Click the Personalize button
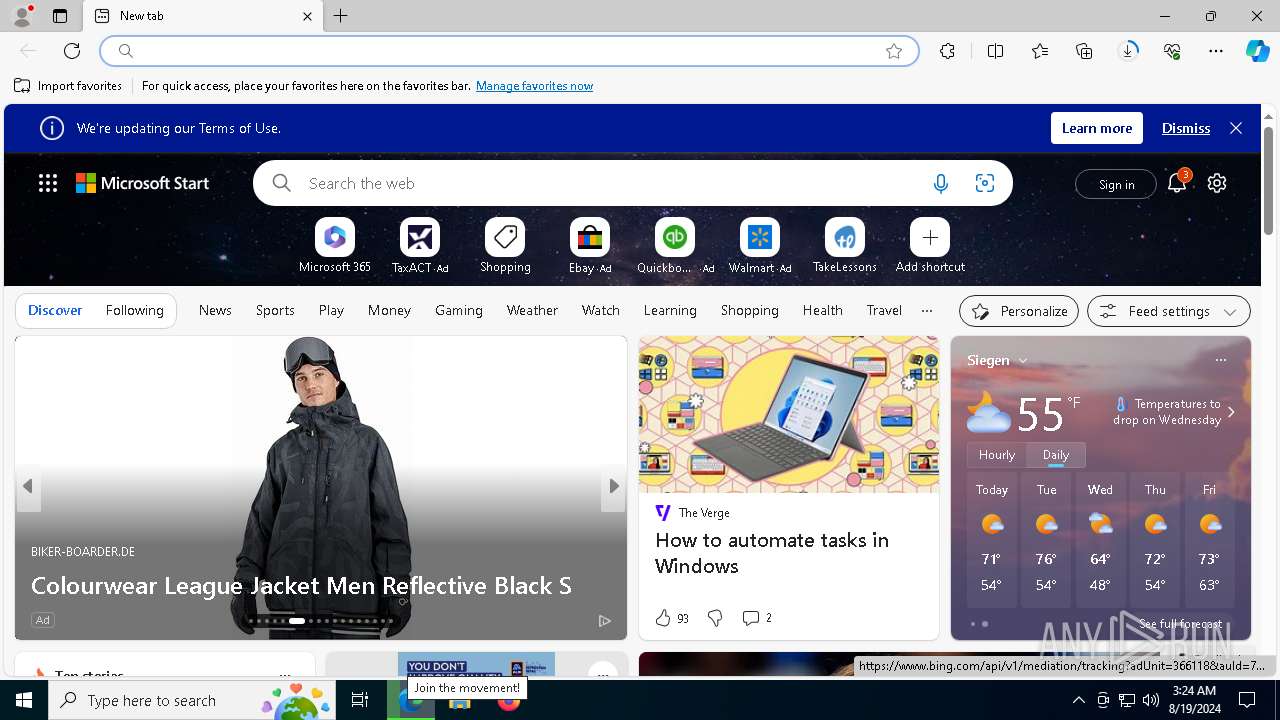The height and width of the screenshot is (720, 1280). pyautogui.click(x=1019, y=311)
